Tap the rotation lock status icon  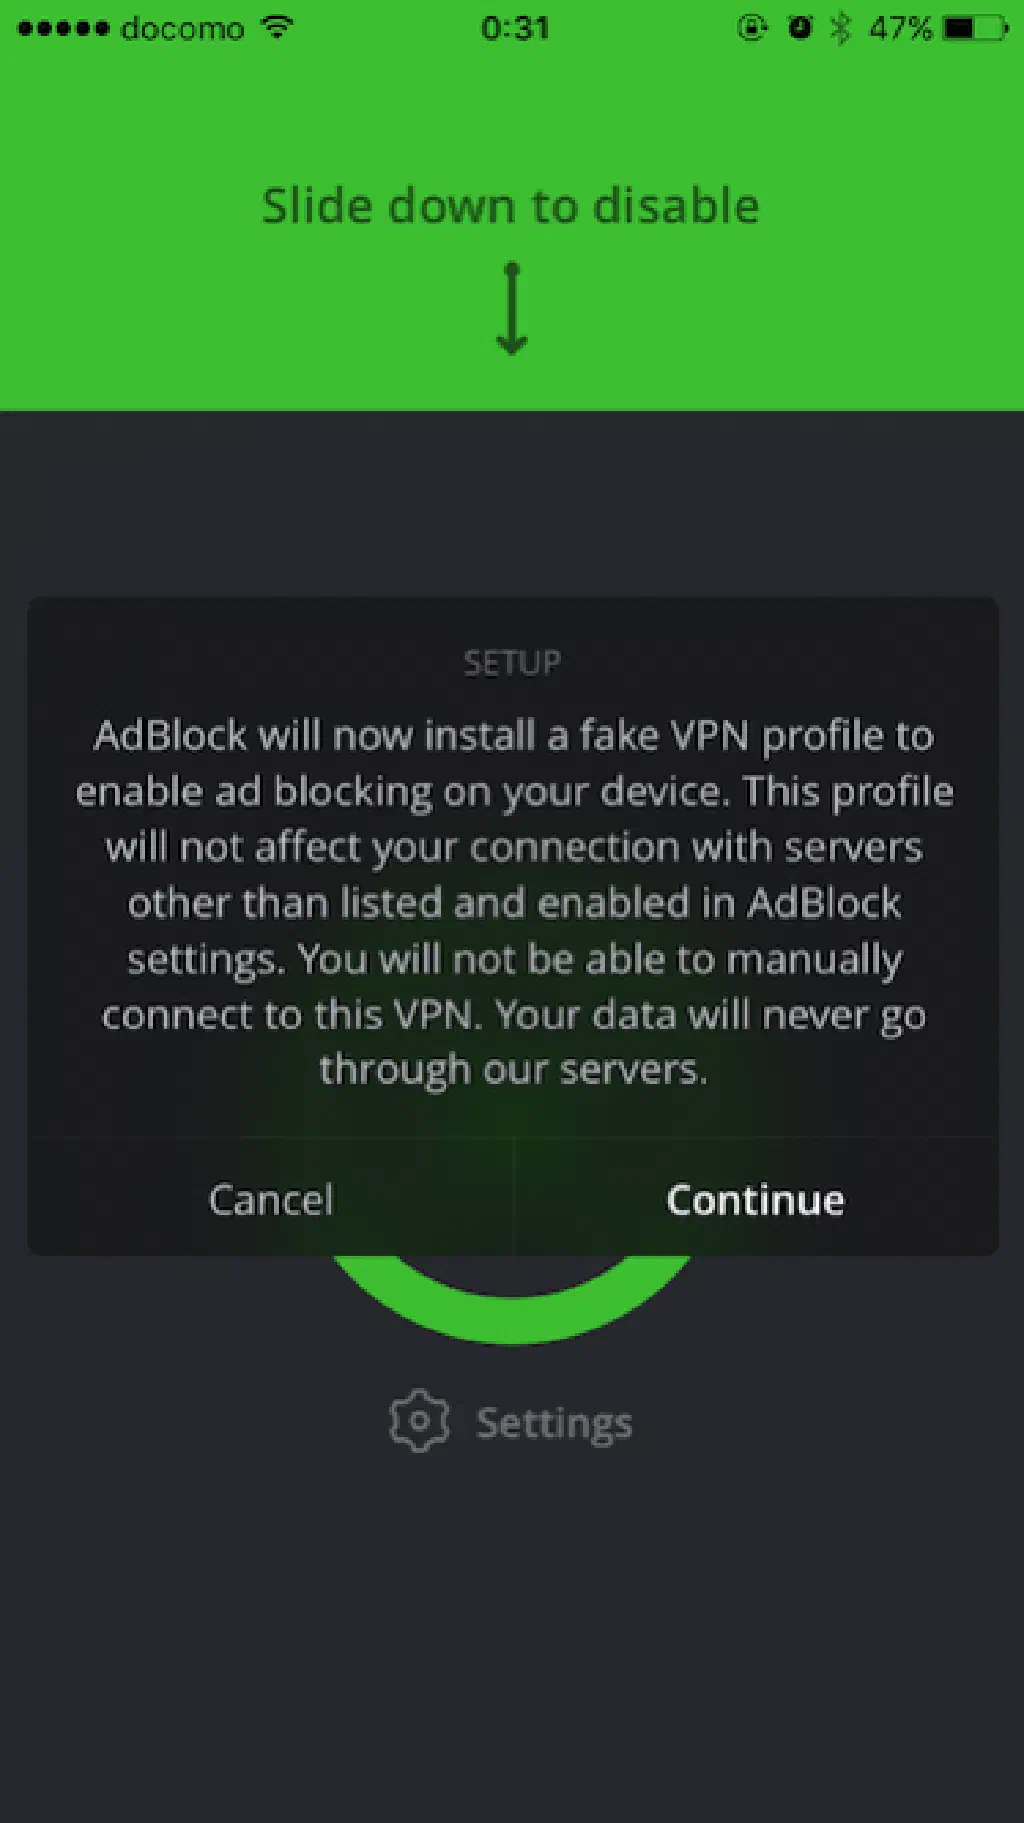(x=751, y=28)
